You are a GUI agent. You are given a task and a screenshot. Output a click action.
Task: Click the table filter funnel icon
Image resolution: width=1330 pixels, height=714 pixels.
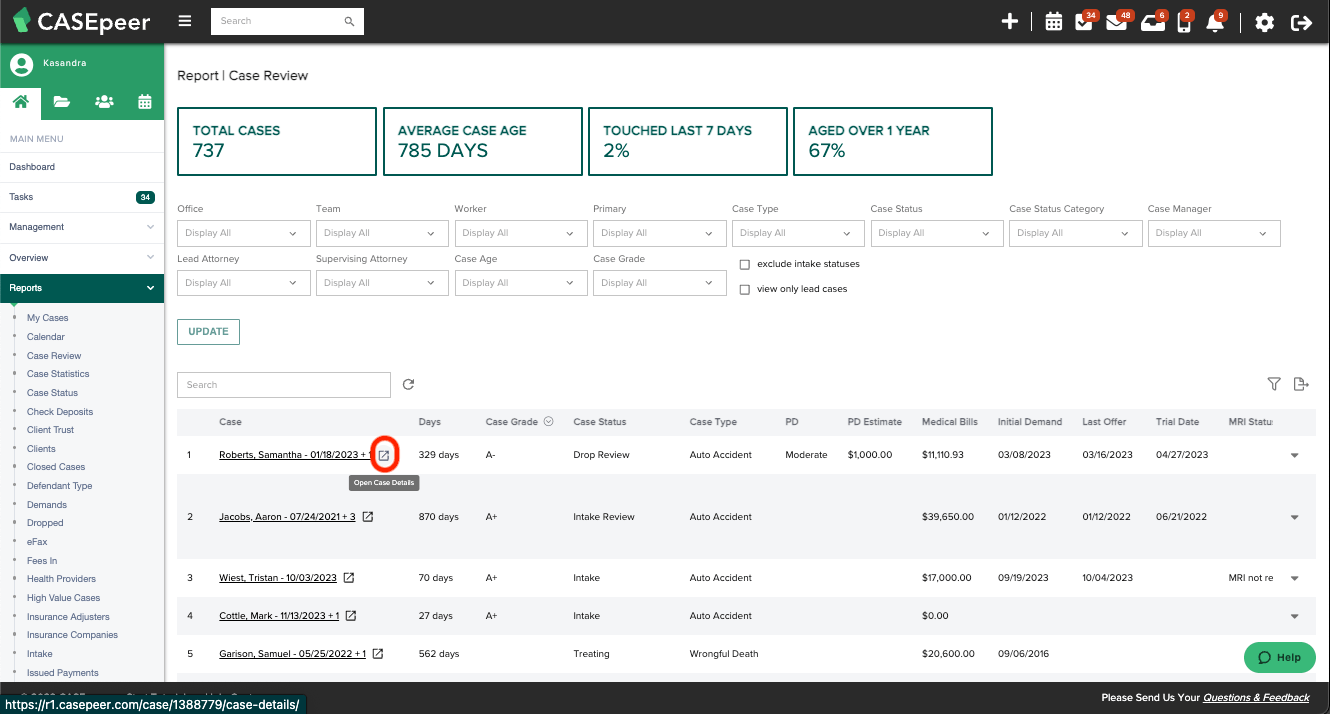tap(1274, 384)
